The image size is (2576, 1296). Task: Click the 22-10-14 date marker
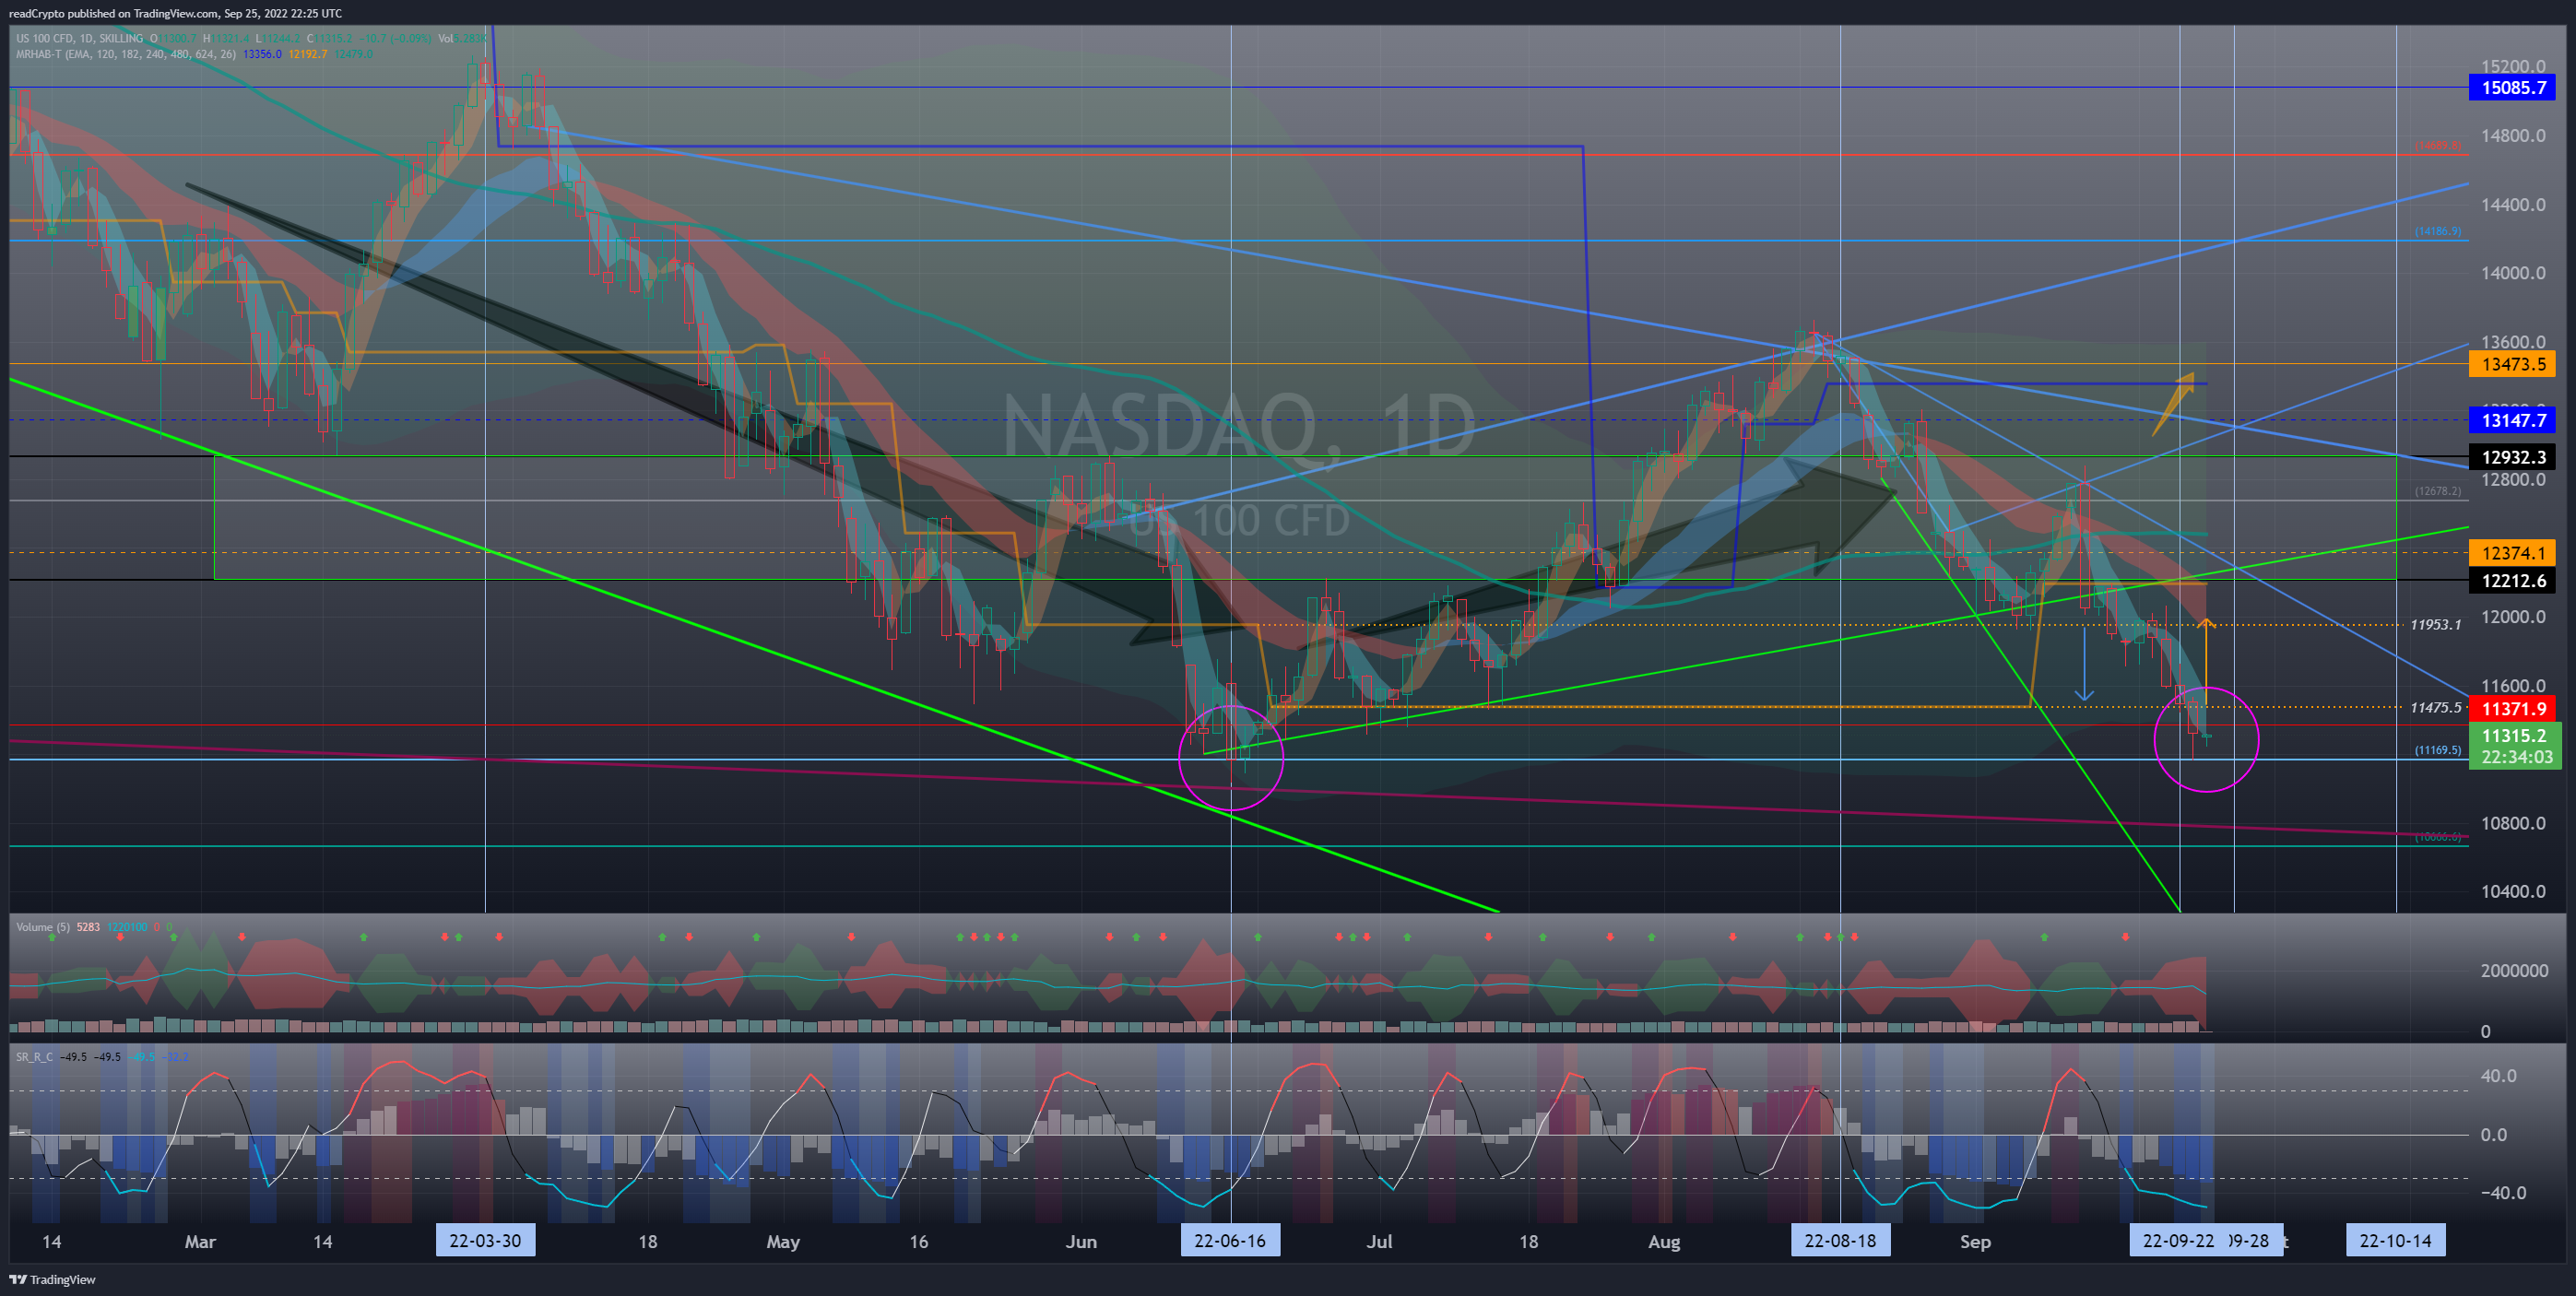2395,1241
